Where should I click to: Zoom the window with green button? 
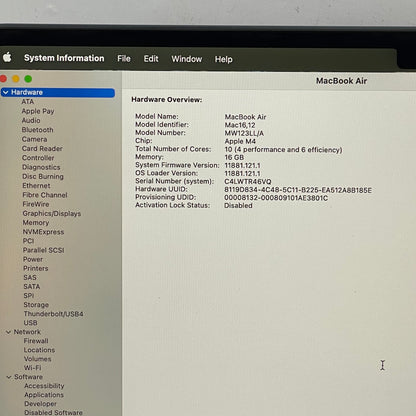click(28, 79)
